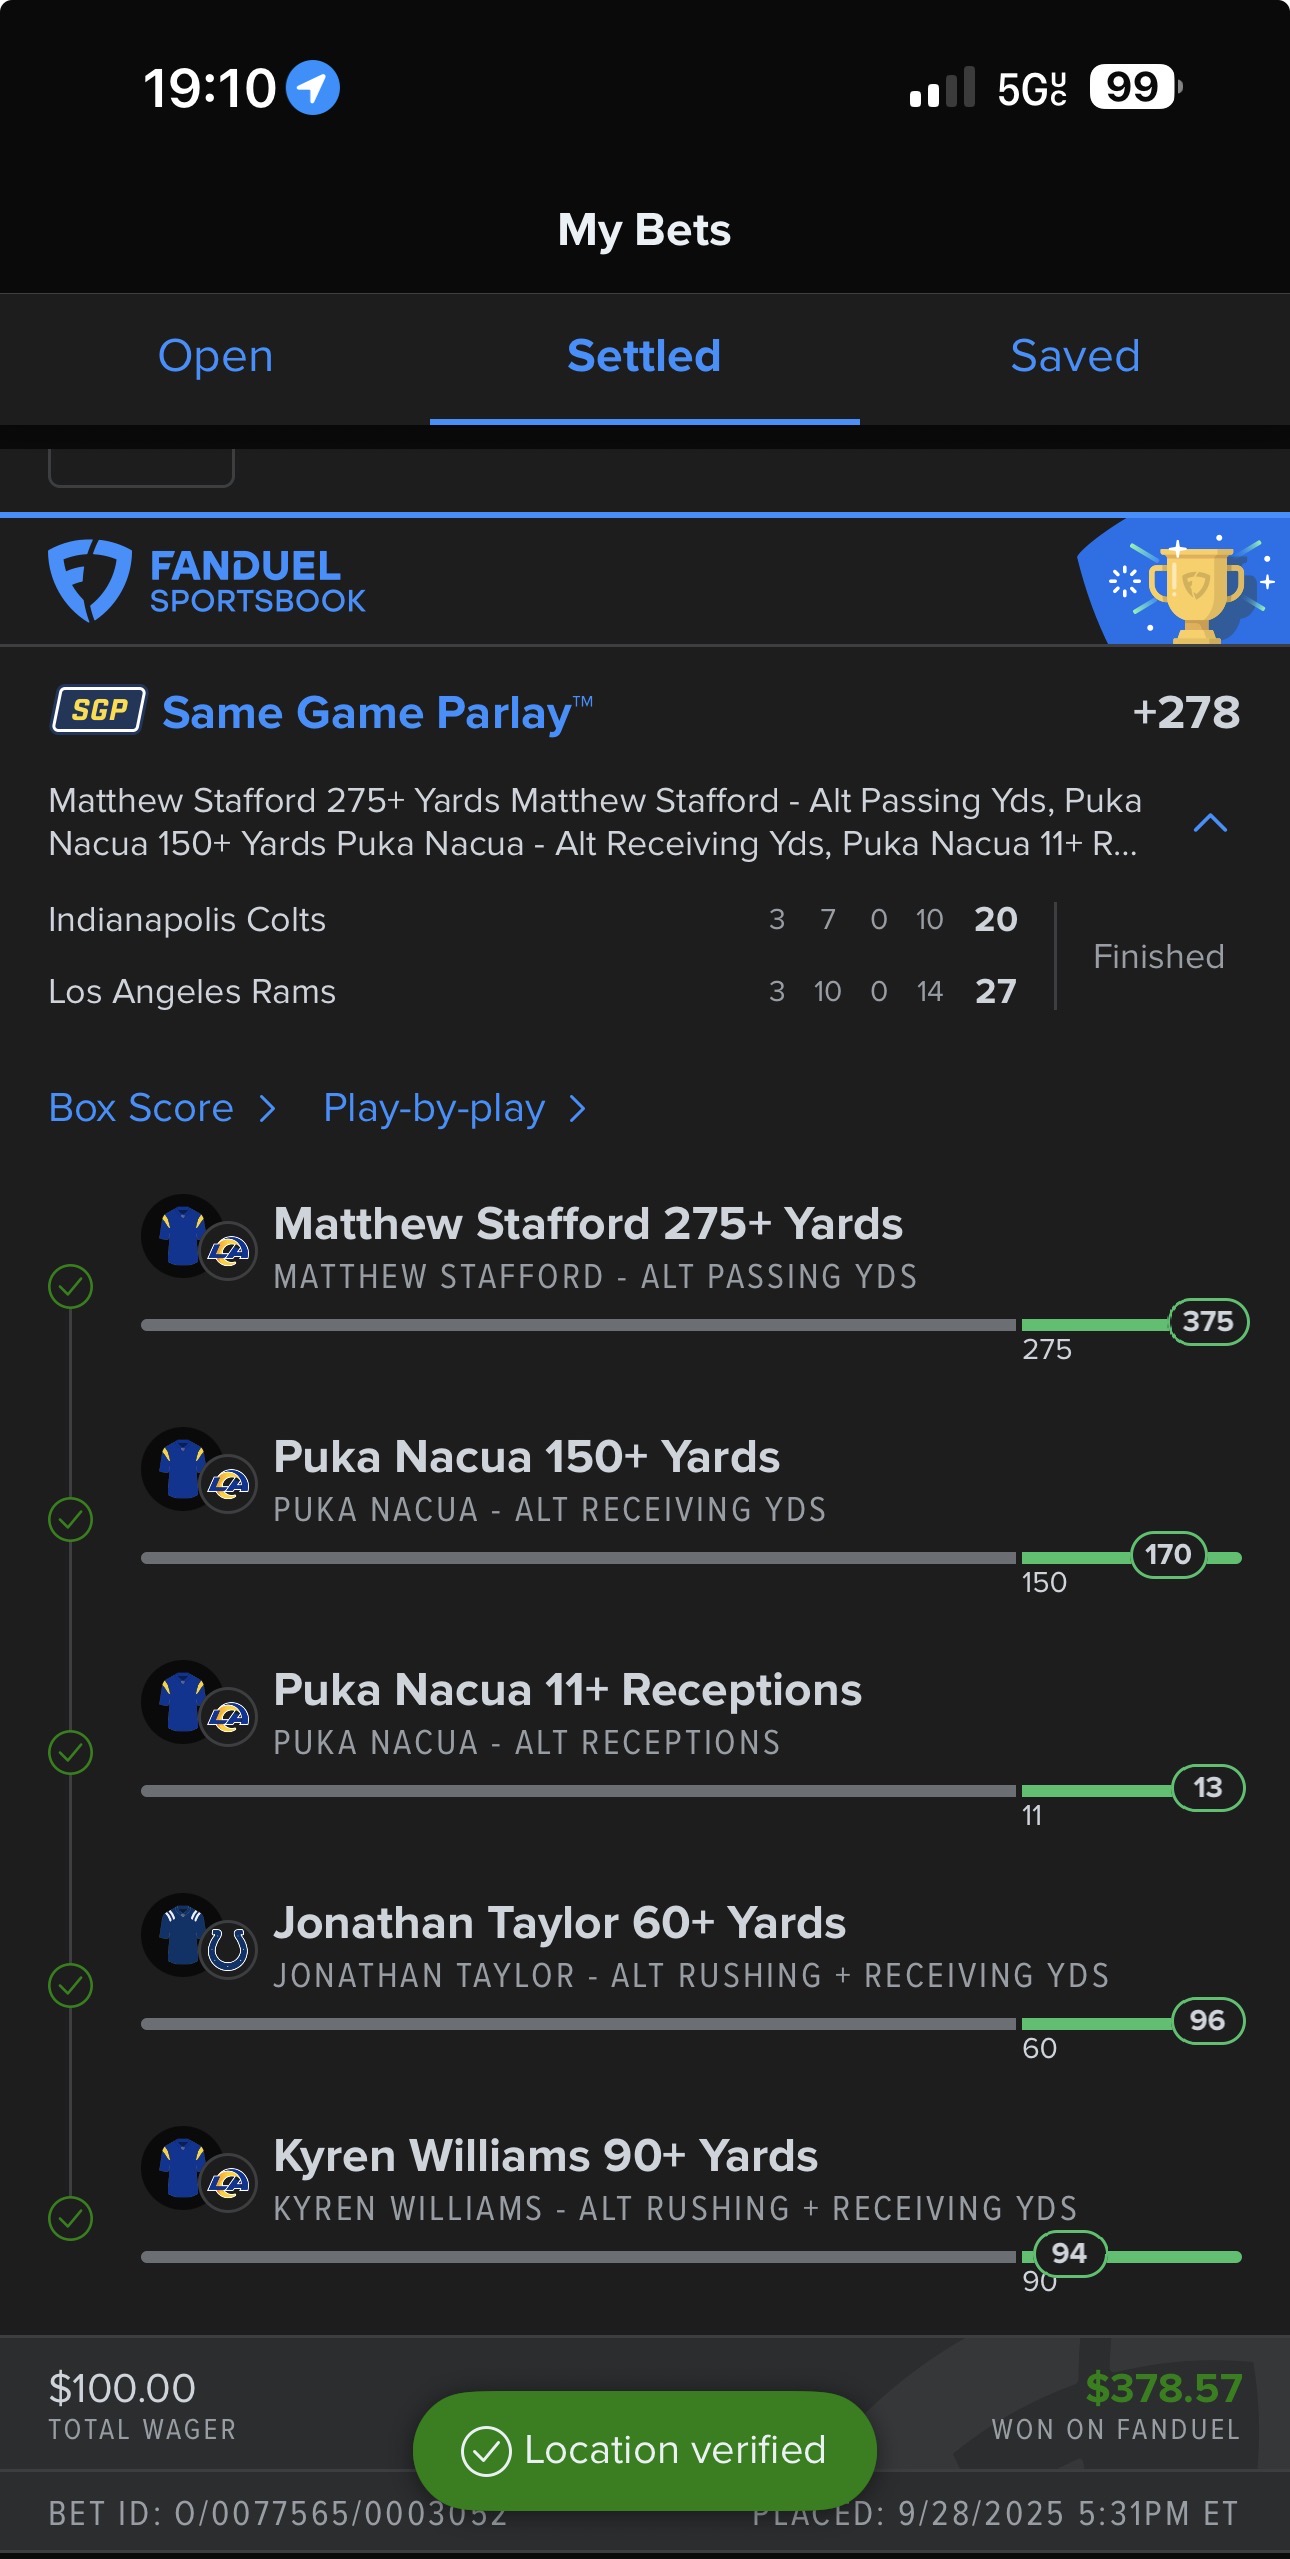Tap the gold trophy winner badge
Viewport: 1290px width, 2559px height.
click(1195, 590)
